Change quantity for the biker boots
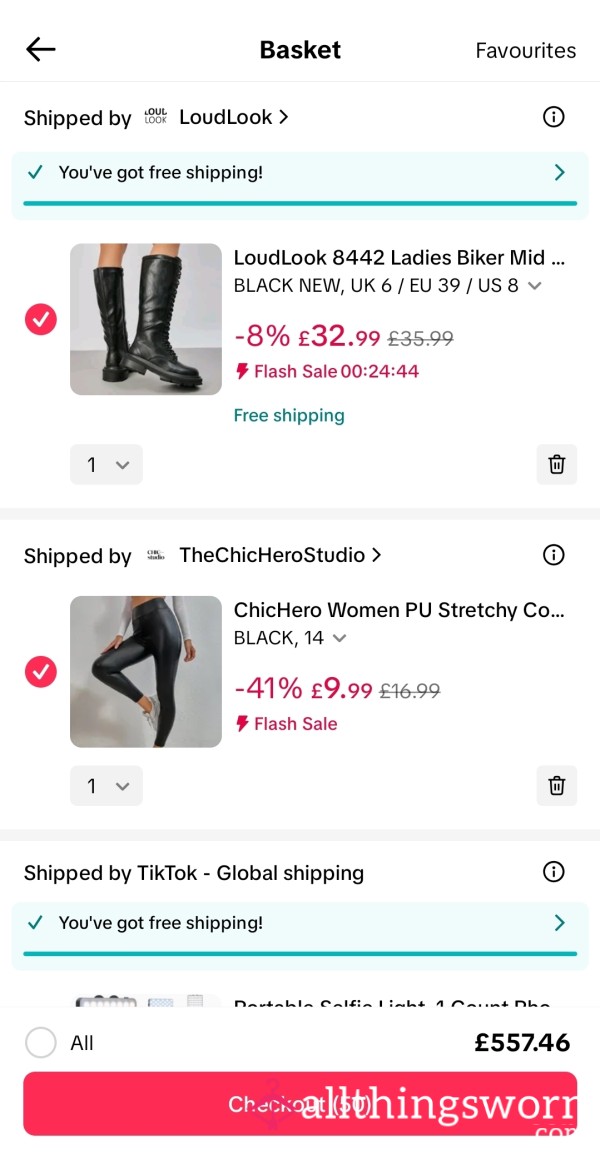The width and height of the screenshot is (600, 1159). [x=106, y=464]
